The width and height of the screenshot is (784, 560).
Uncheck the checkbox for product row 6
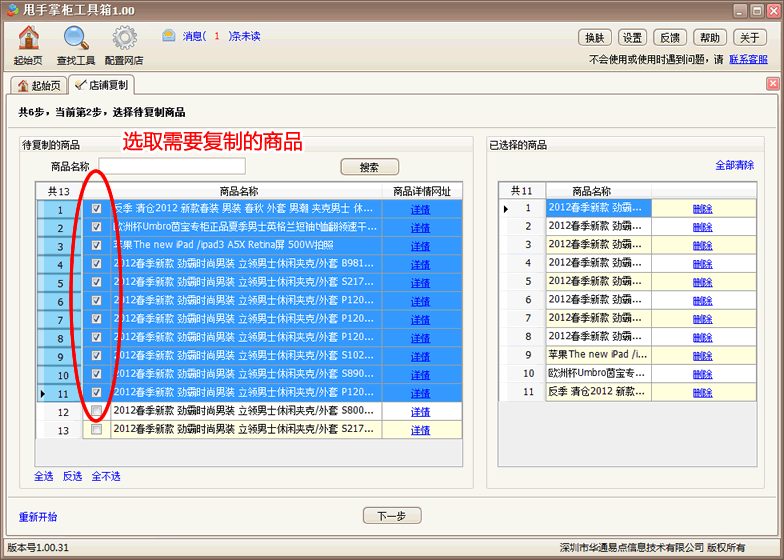tap(96, 300)
